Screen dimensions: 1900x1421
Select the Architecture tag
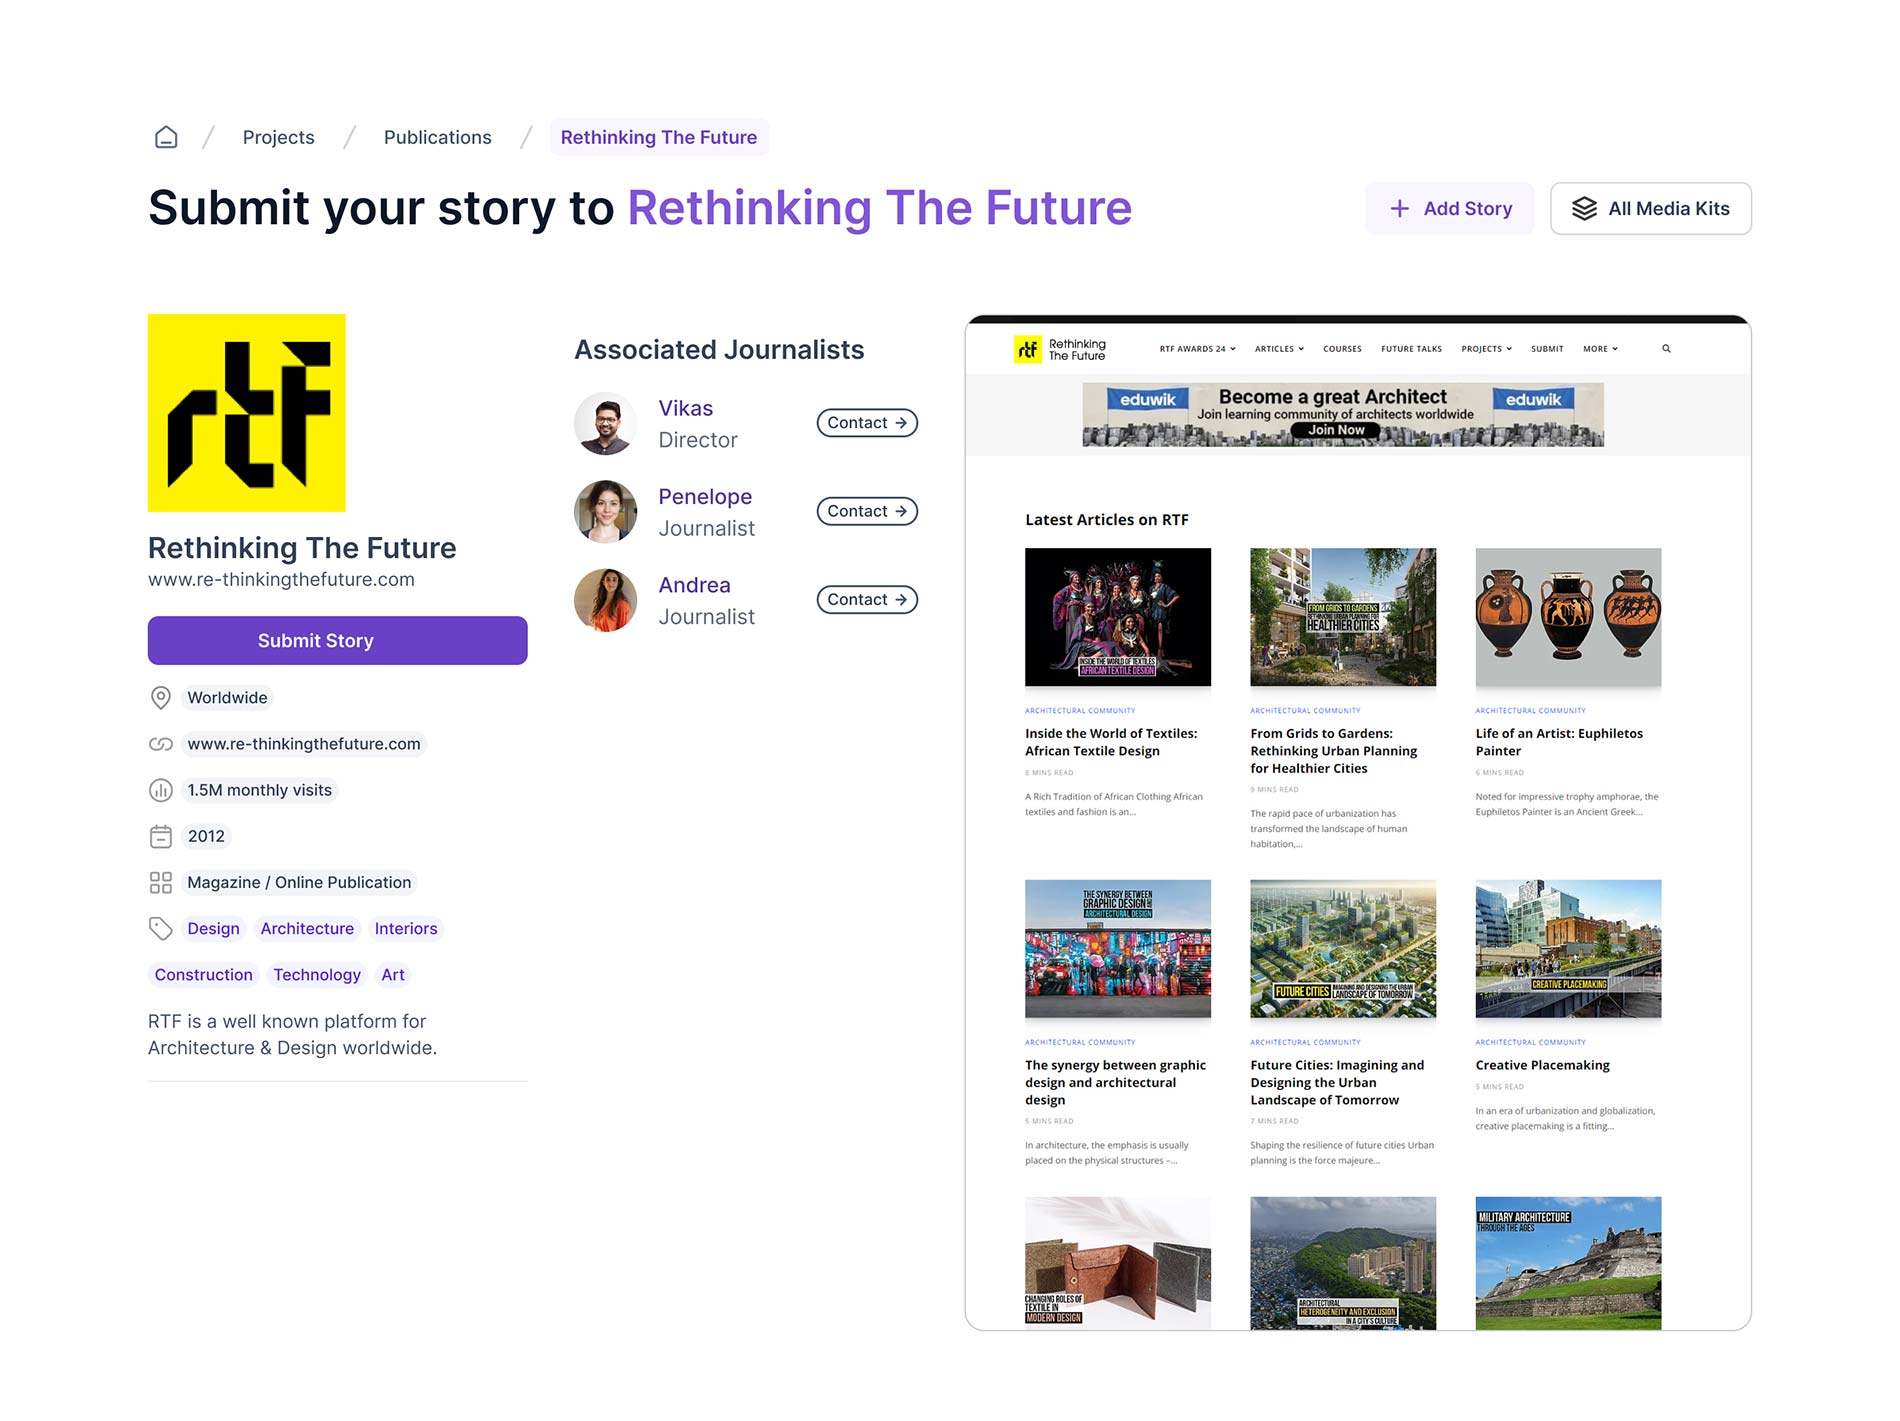[x=307, y=928]
